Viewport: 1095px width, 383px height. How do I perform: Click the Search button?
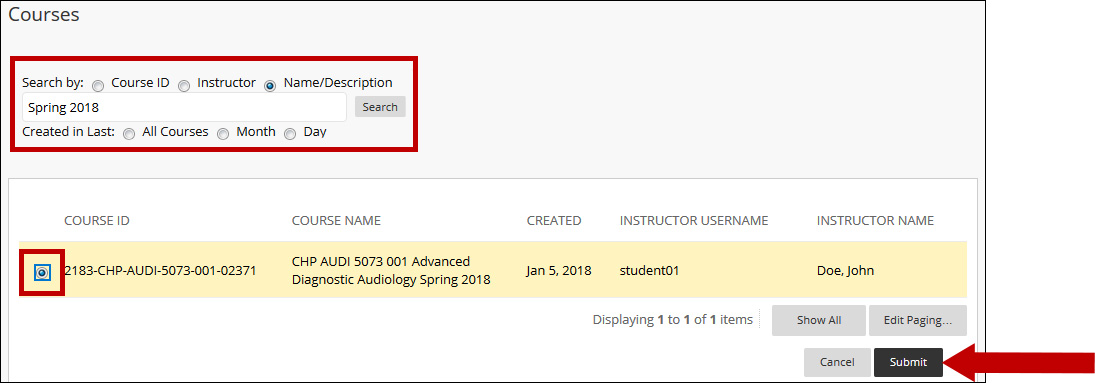380,107
